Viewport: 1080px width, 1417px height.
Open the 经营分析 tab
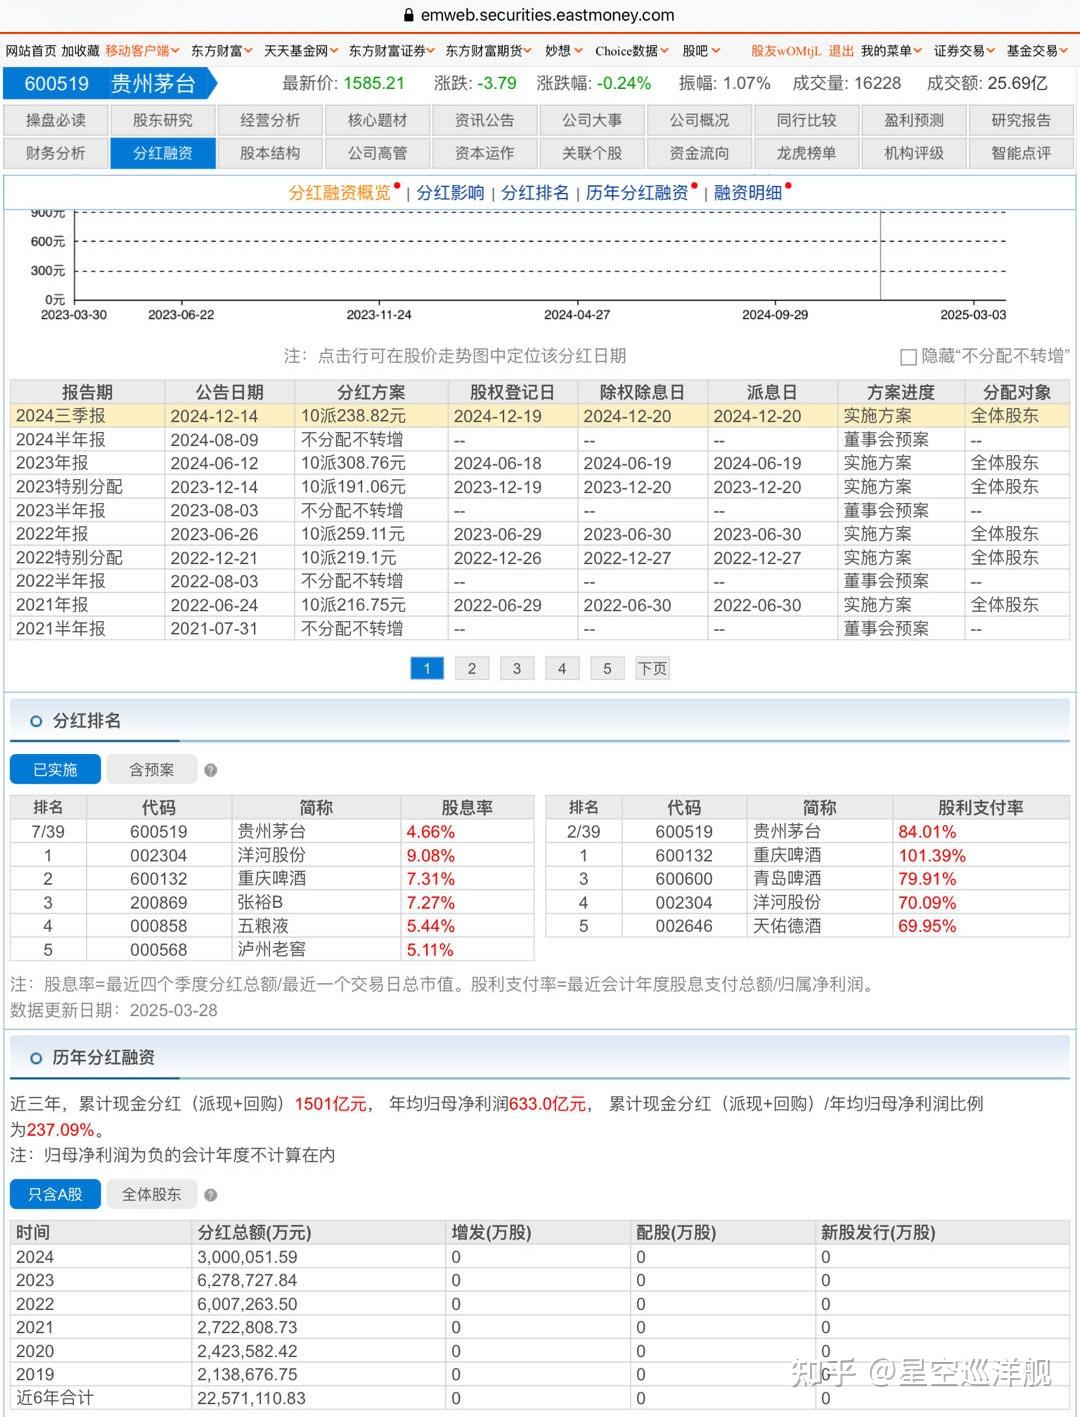click(270, 120)
